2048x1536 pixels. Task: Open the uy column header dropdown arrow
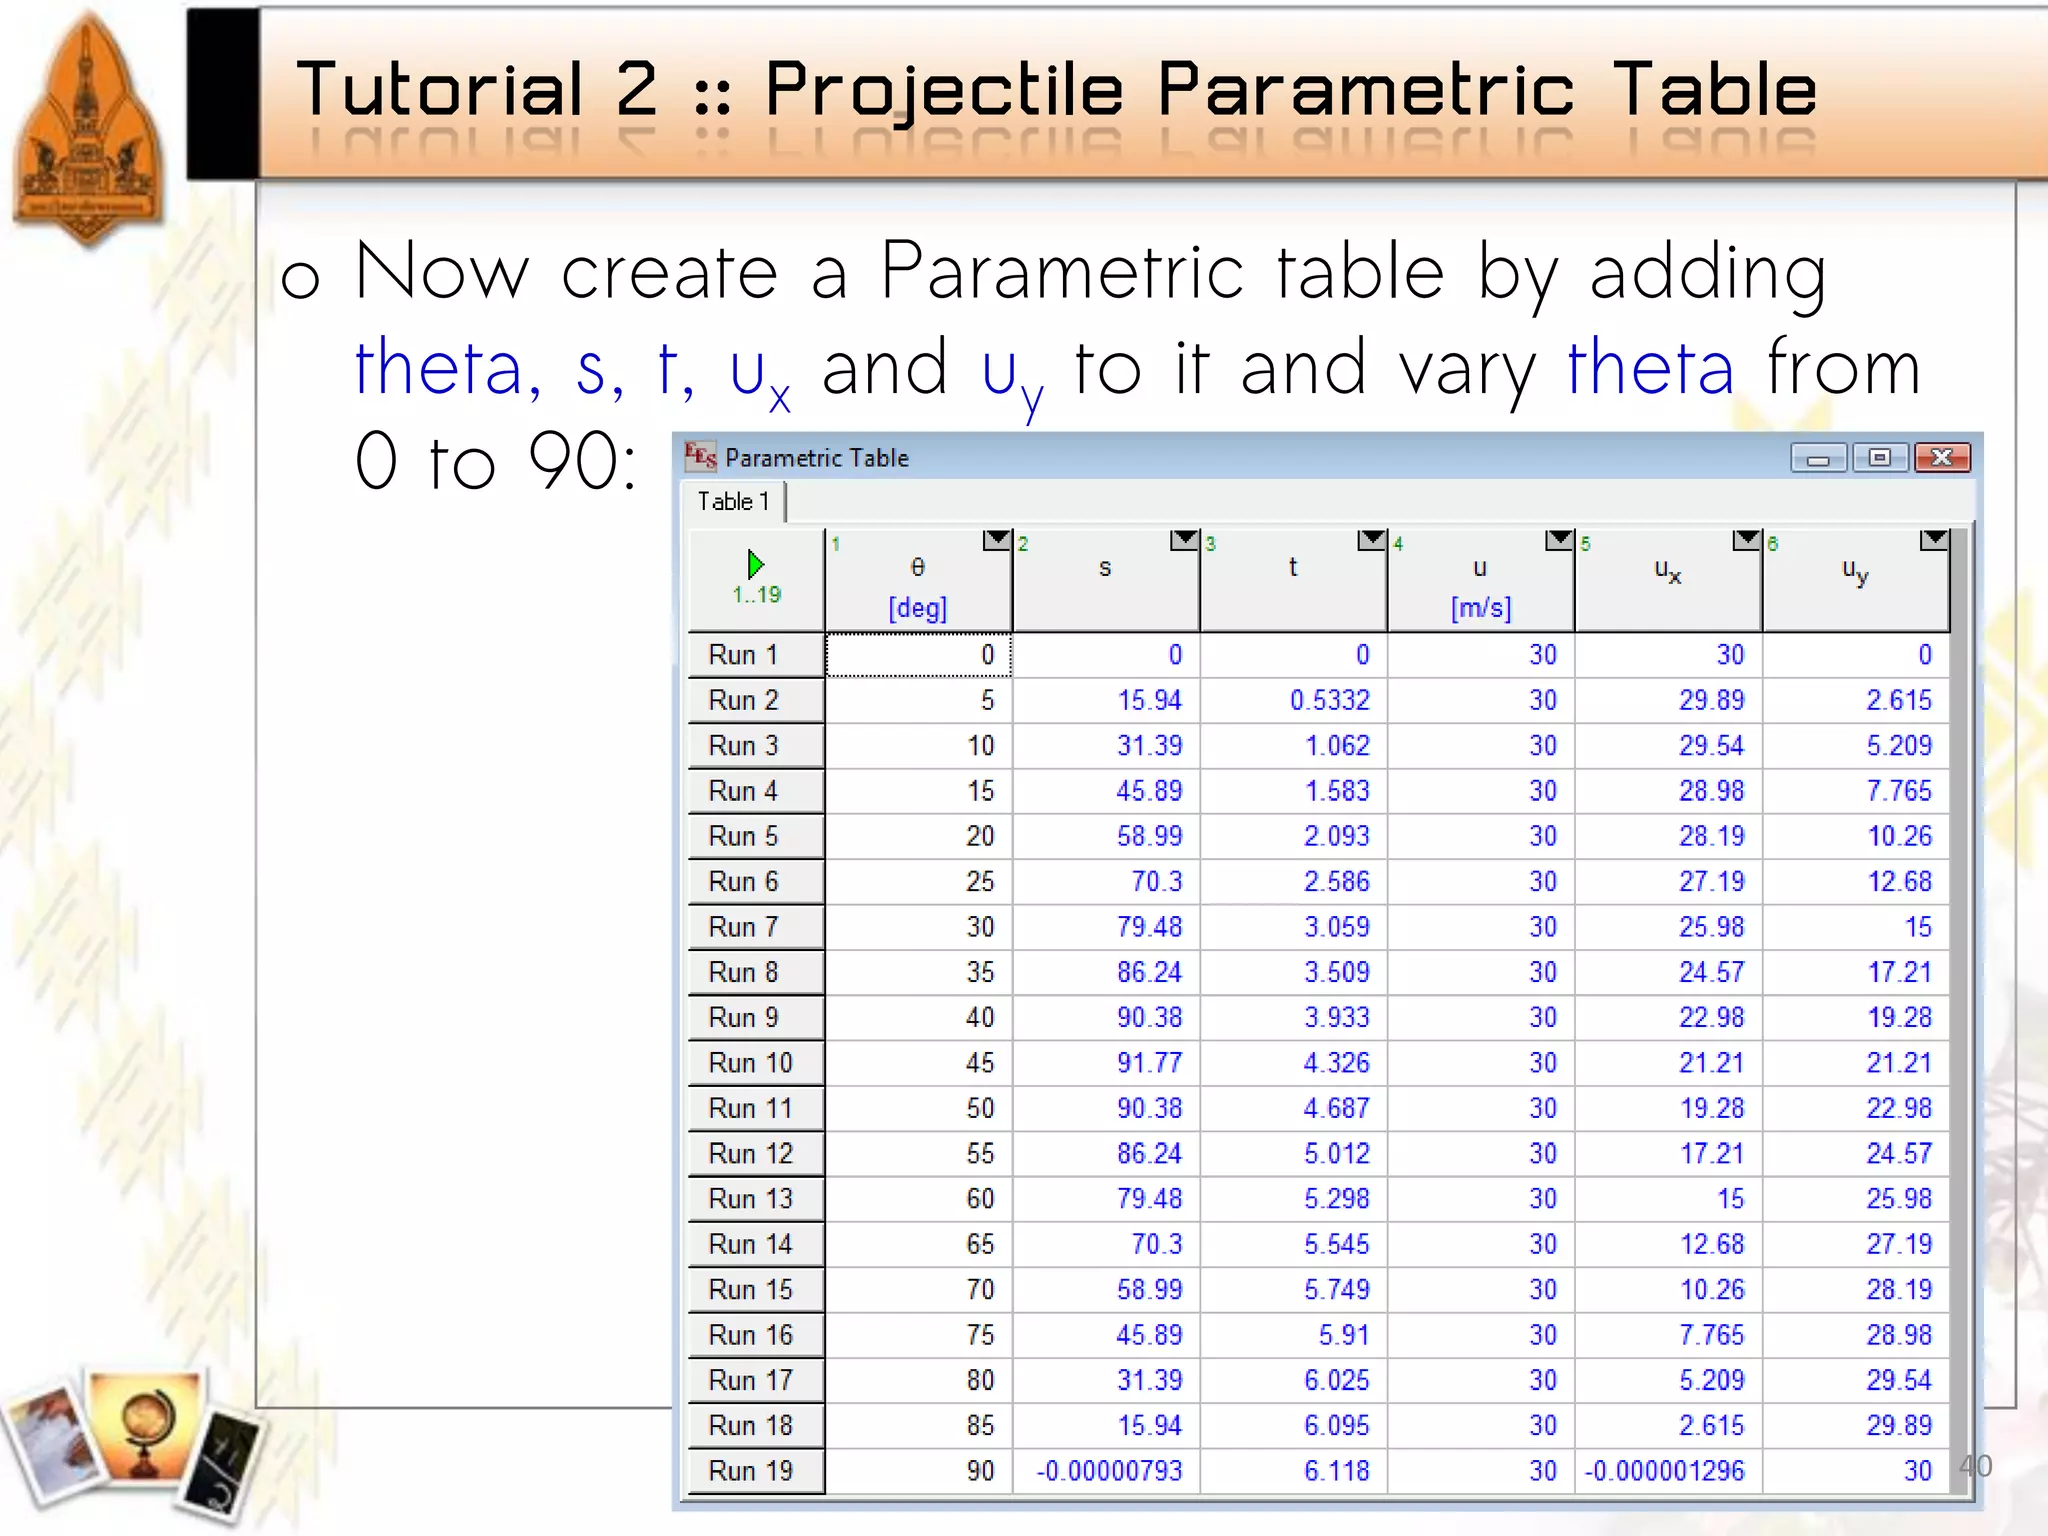(x=1934, y=540)
